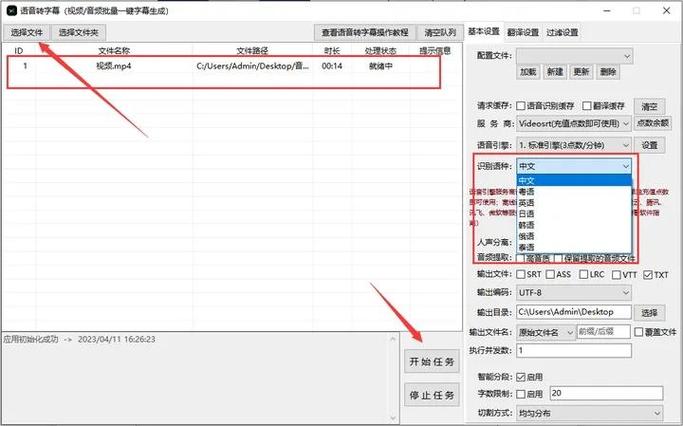Enable the 翻译缓存 checkbox
Viewport: 683px width, 426px height.
click(587, 106)
